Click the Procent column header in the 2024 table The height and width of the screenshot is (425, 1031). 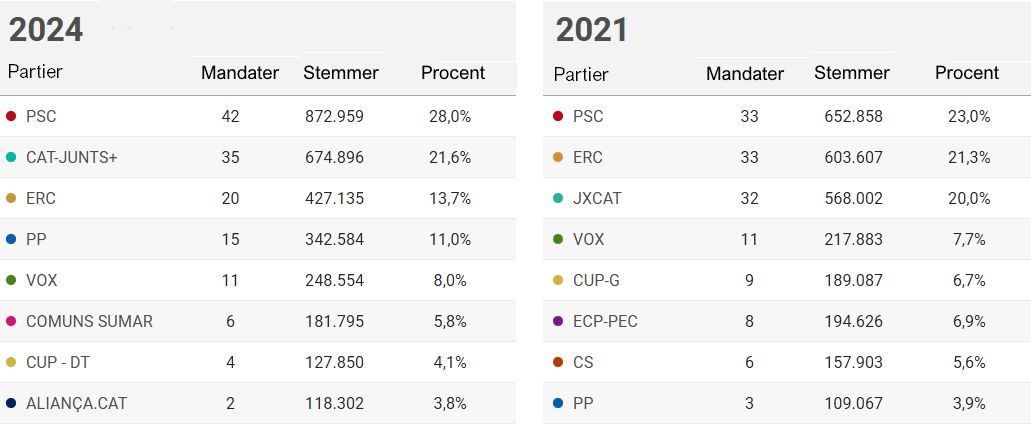click(x=452, y=73)
